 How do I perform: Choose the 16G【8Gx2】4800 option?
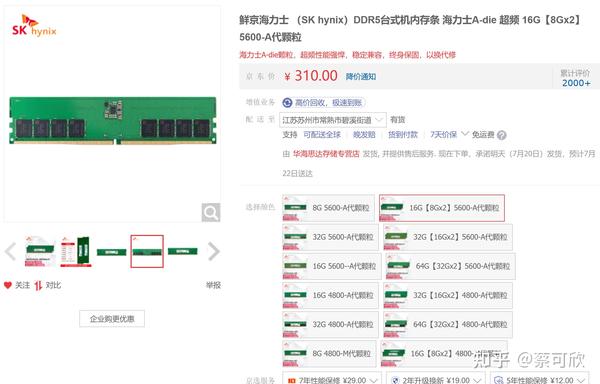coord(444,353)
